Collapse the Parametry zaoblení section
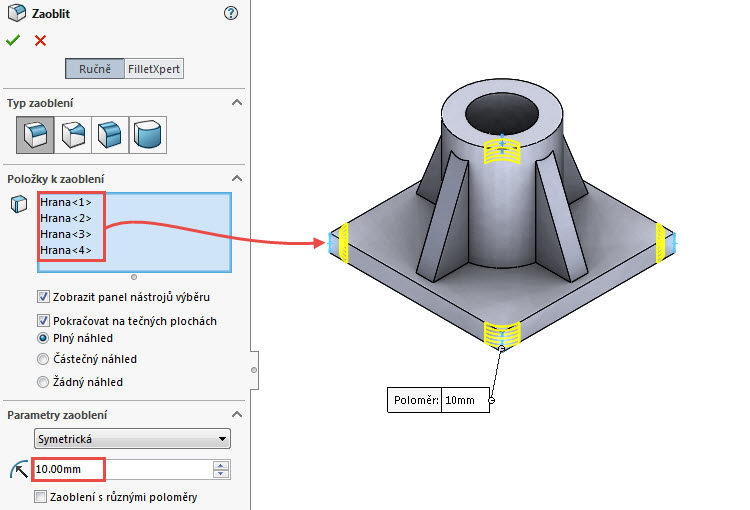Screen dimensions: 750x510 237,414
